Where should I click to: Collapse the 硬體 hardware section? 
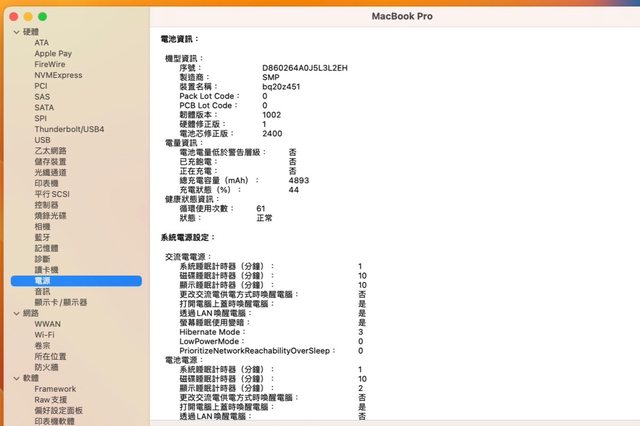[x=14, y=33]
